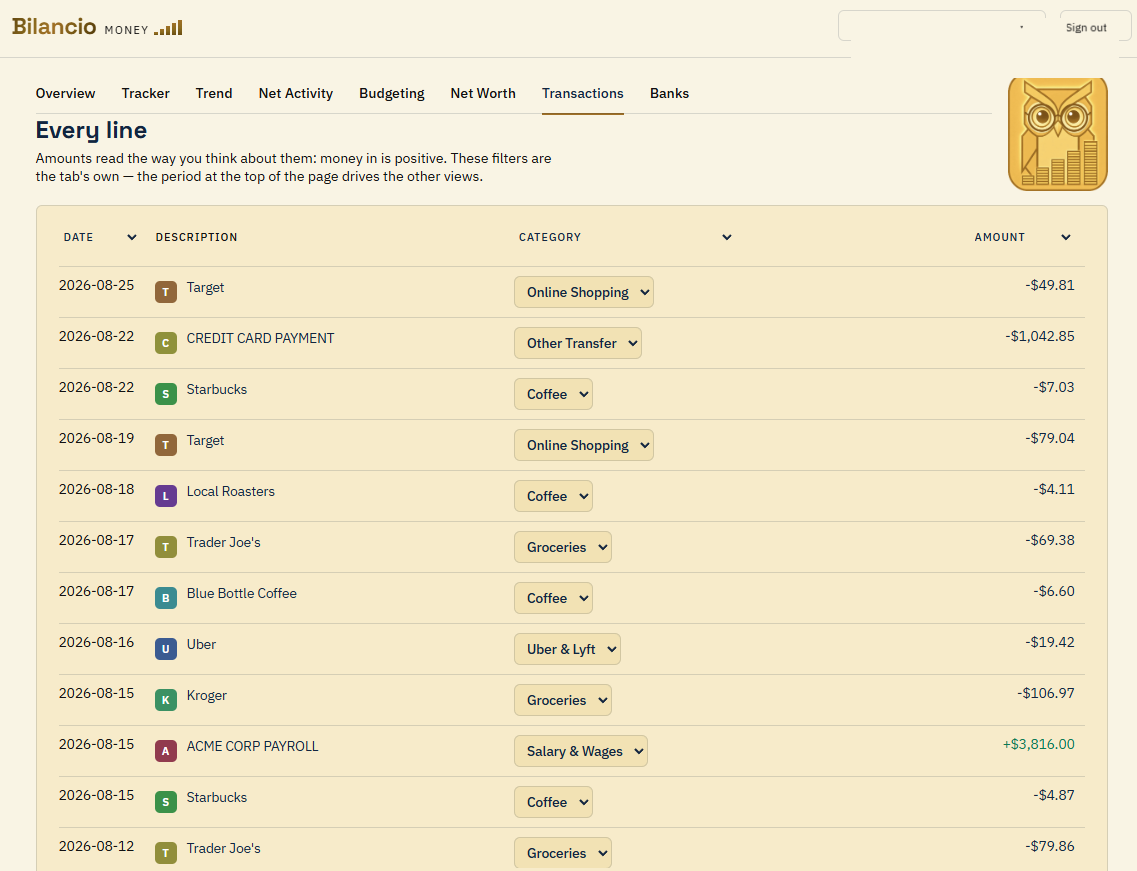This screenshot has width=1137, height=871.
Task: Click the Kroger merchant icon
Action: coord(165,700)
